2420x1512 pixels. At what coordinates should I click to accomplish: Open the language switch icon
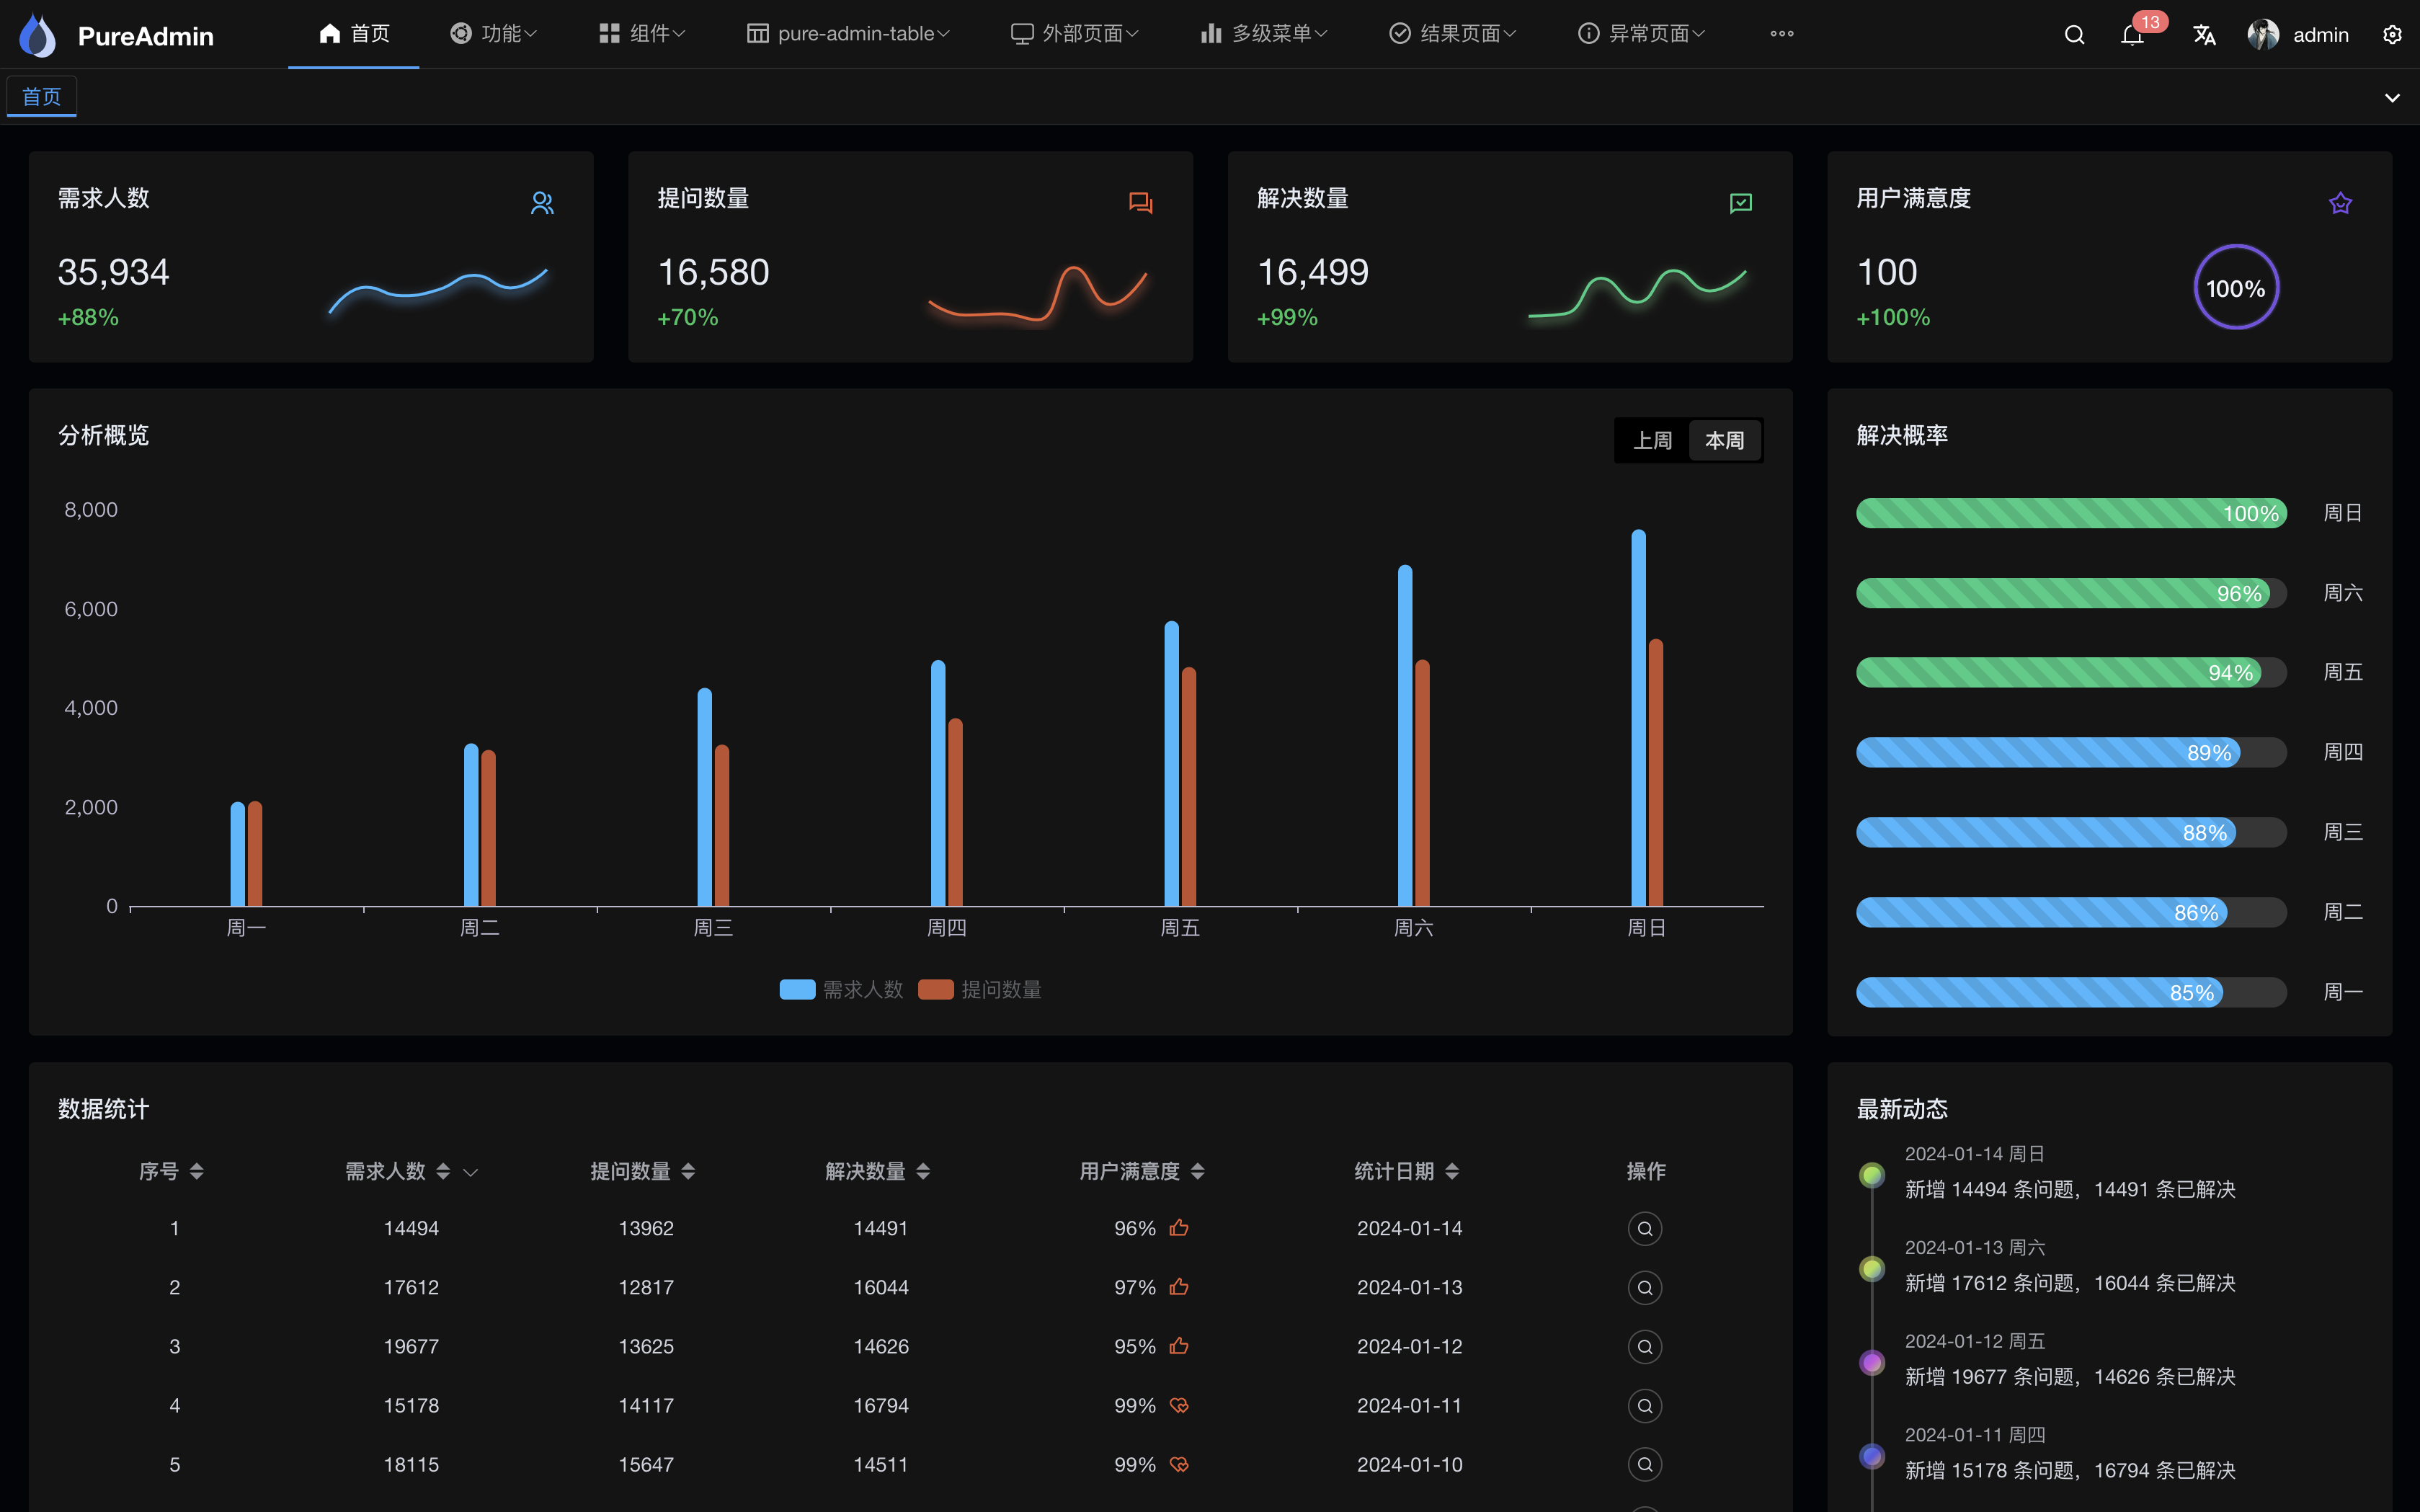tap(2204, 34)
